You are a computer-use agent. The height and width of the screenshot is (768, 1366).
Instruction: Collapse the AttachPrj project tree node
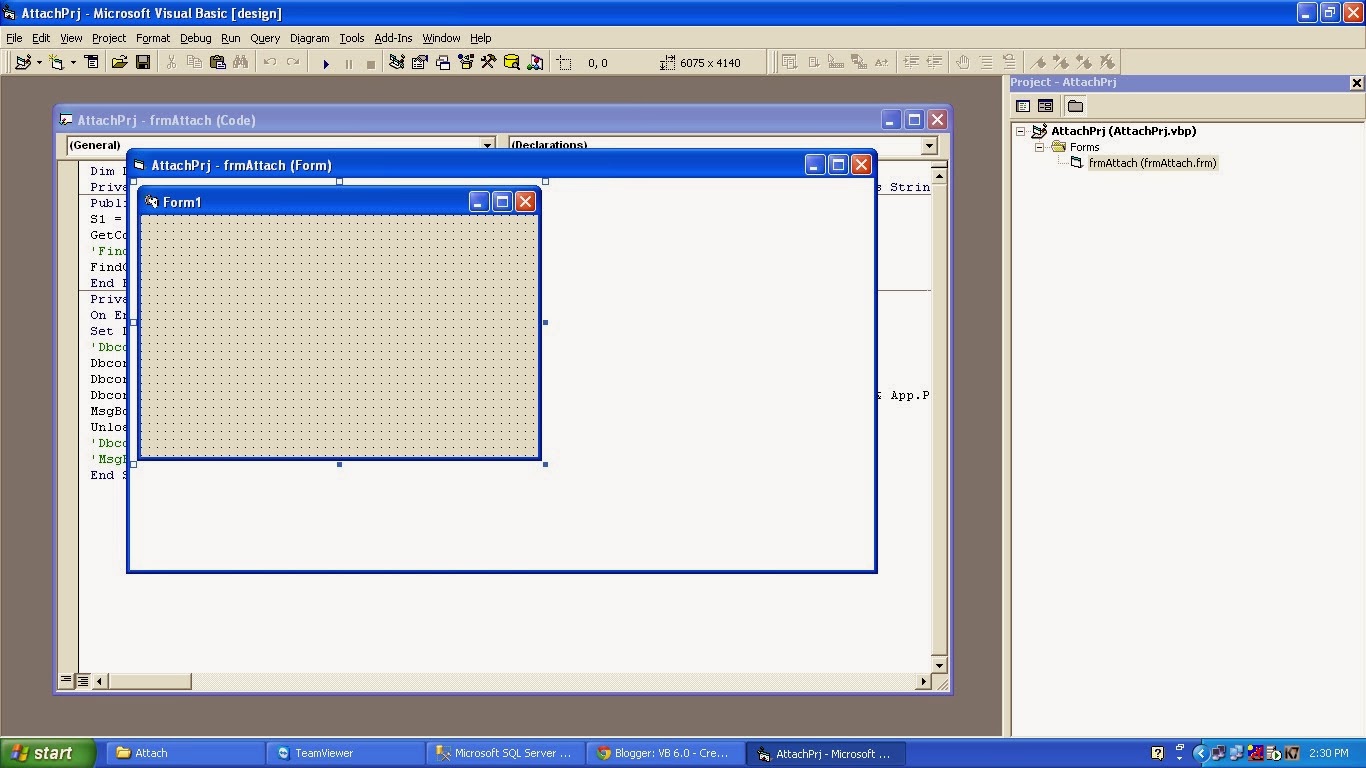click(1021, 131)
